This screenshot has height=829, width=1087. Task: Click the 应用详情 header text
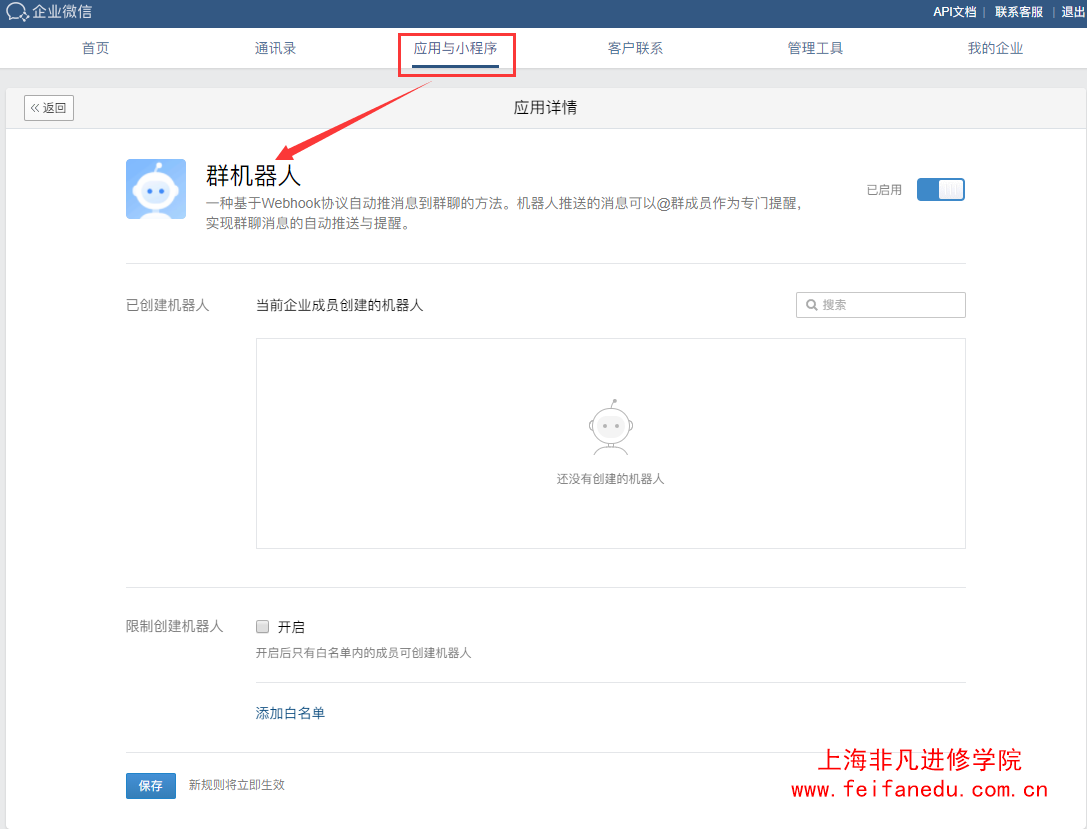pos(545,107)
